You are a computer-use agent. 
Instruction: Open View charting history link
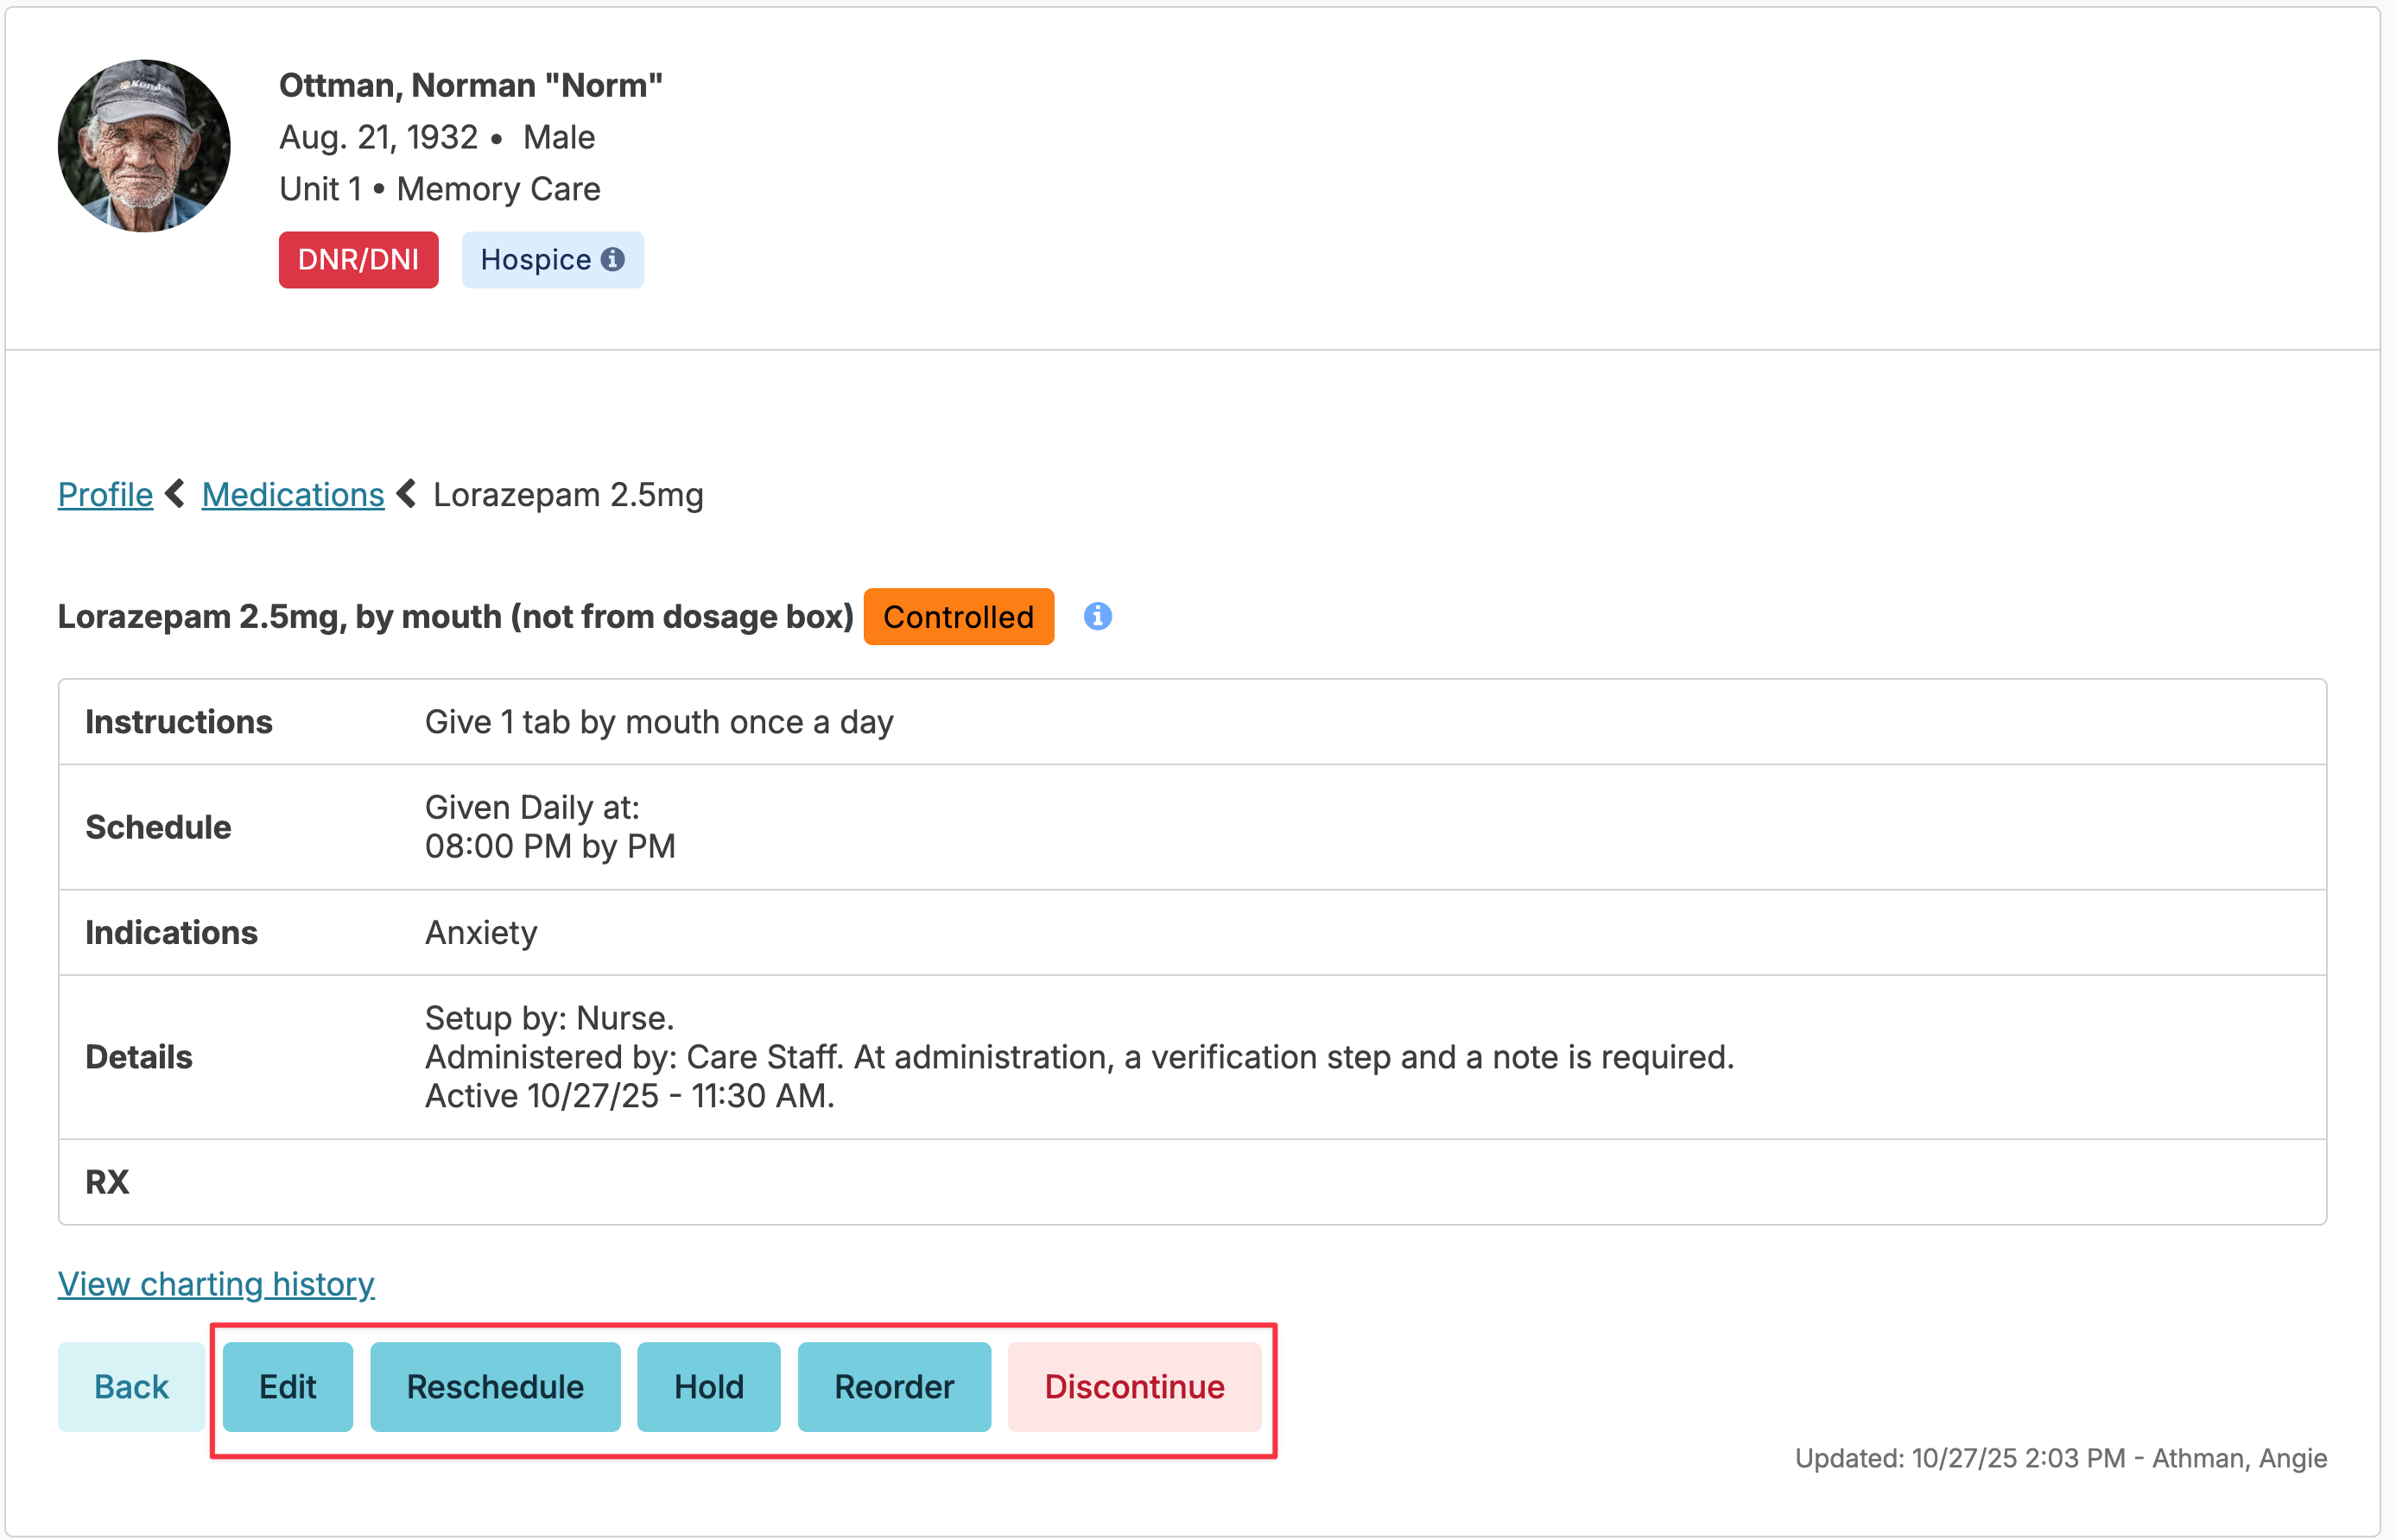(216, 1283)
